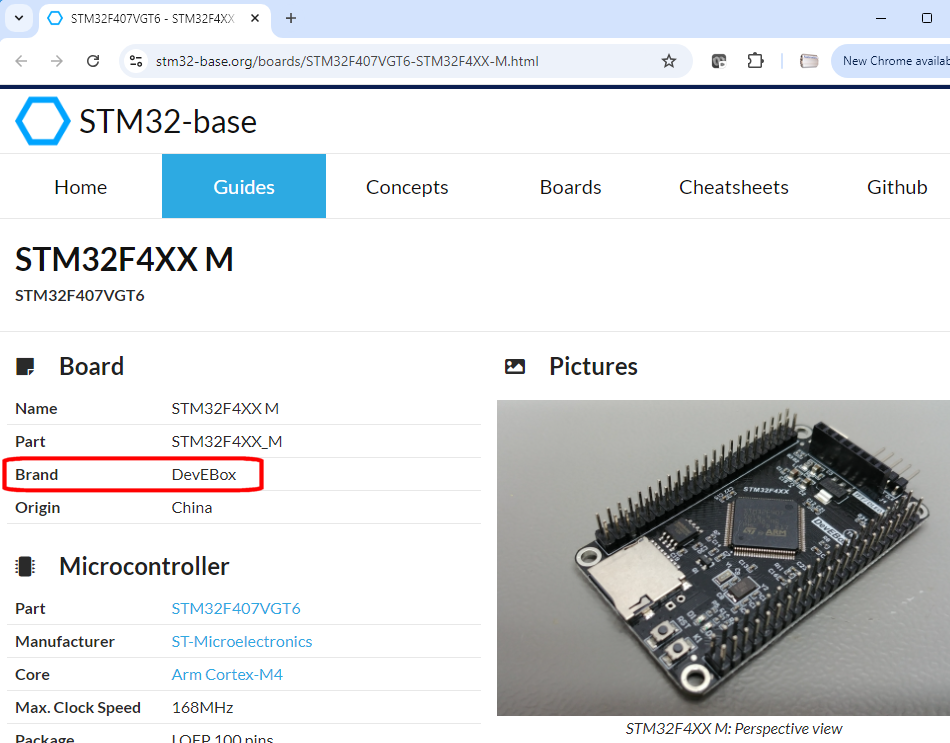The width and height of the screenshot is (950, 743).
Task: Click the Pictures section heading
Action: point(593,367)
